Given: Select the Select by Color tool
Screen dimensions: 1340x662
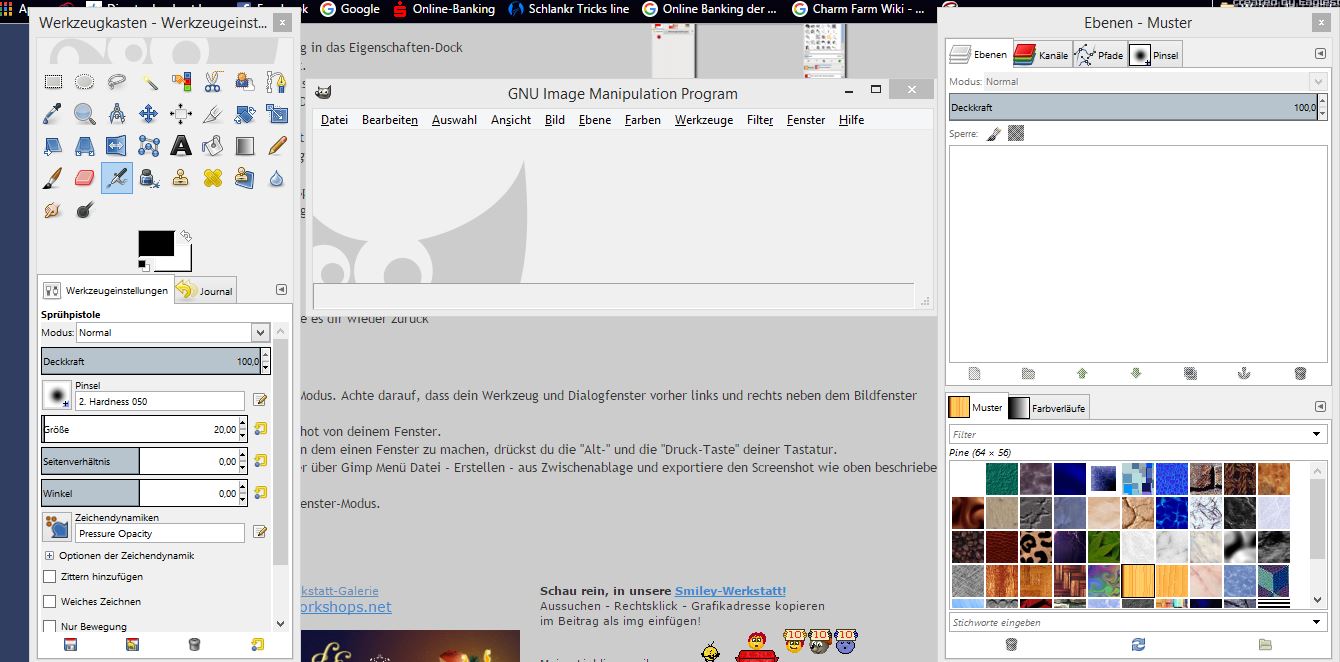Looking at the screenshot, I should click(x=181, y=82).
